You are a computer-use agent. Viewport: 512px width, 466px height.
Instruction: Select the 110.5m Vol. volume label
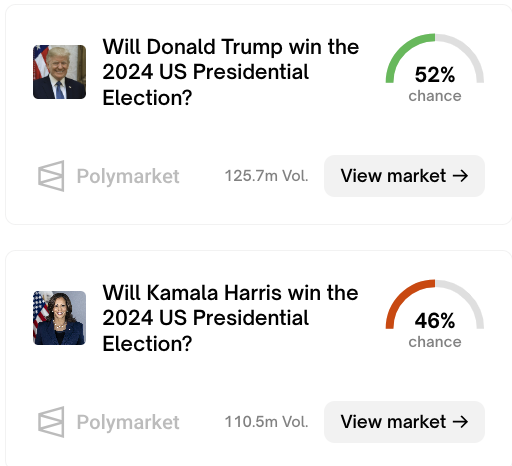tap(266, 422)
